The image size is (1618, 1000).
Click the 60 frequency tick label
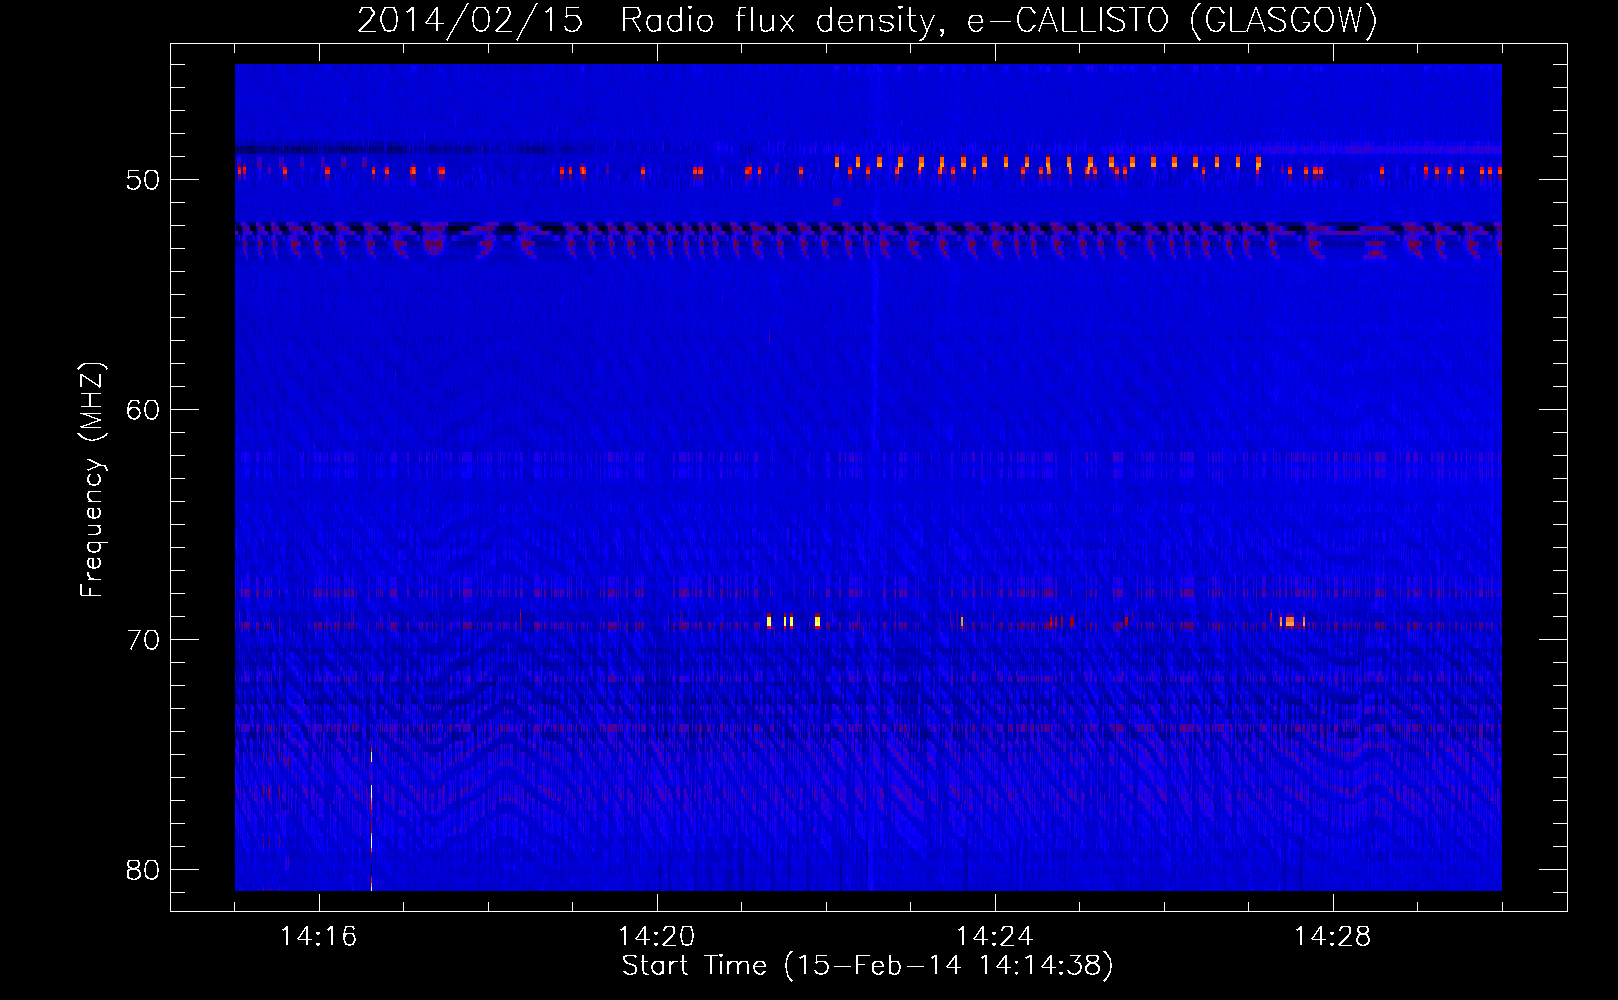click(143, 410)
